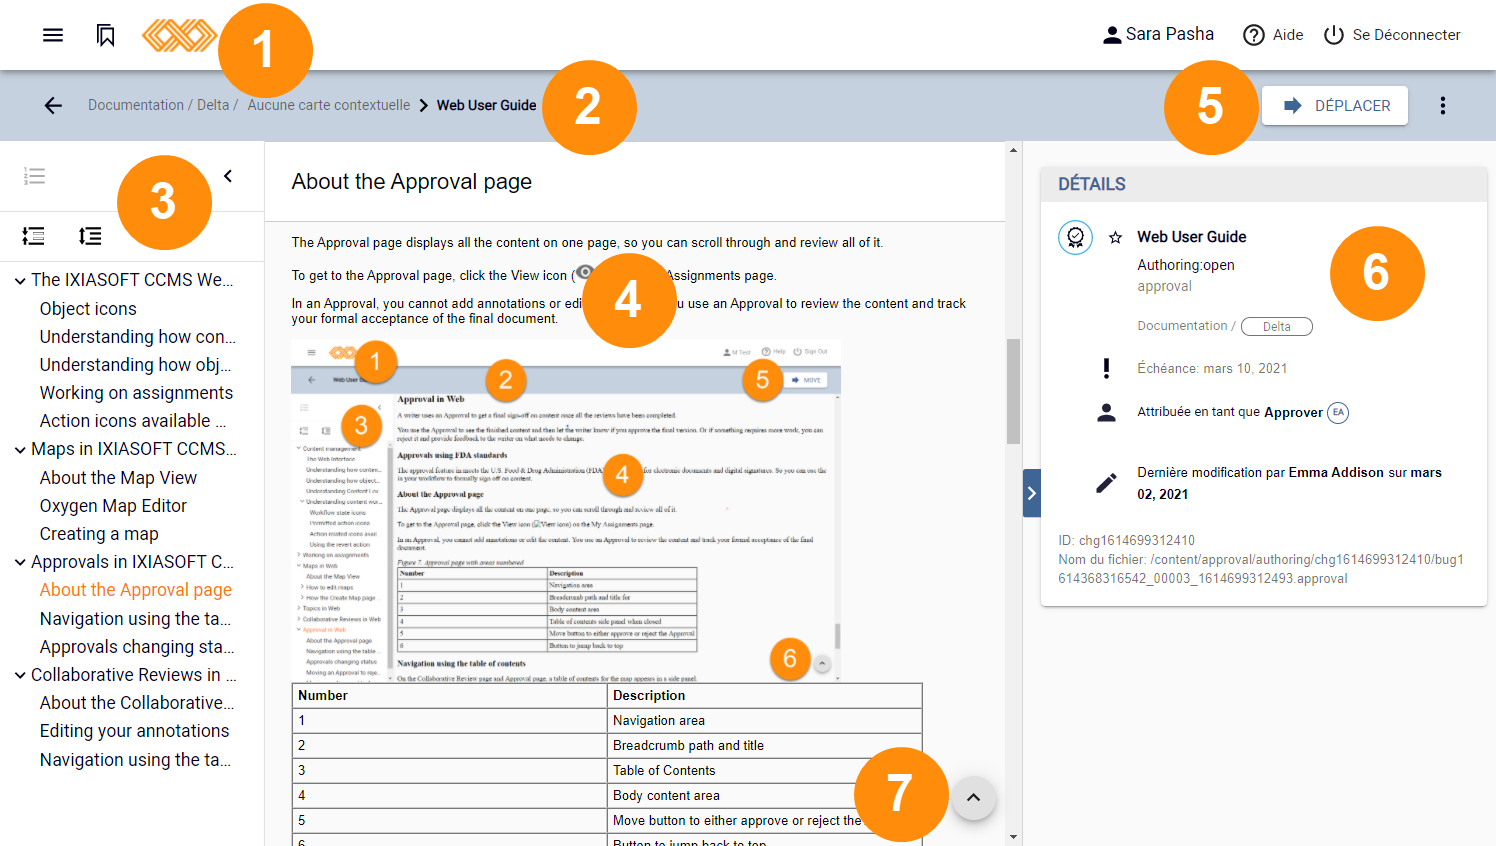Click the ID chg1614699312410 text

click(x=1127, y=540)
